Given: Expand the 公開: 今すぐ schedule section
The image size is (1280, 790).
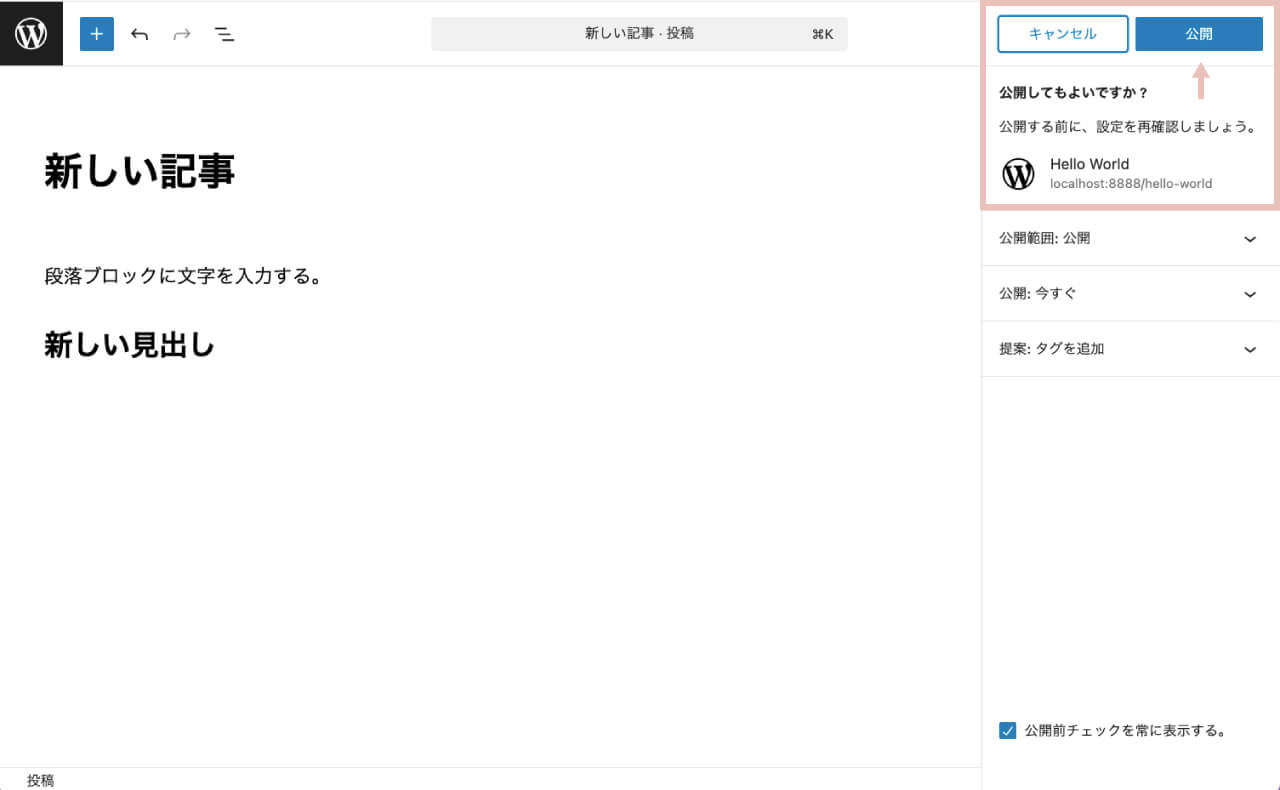Looking at the screenshot, I should [1129, 293].
